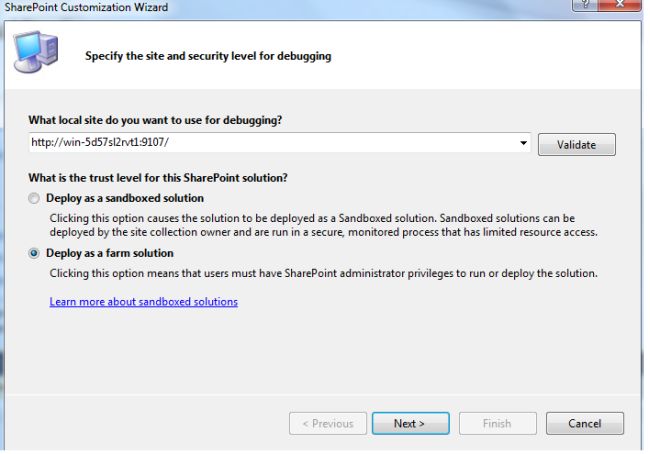Expand the local site URL dropdown arrow

tap(523, 144)
